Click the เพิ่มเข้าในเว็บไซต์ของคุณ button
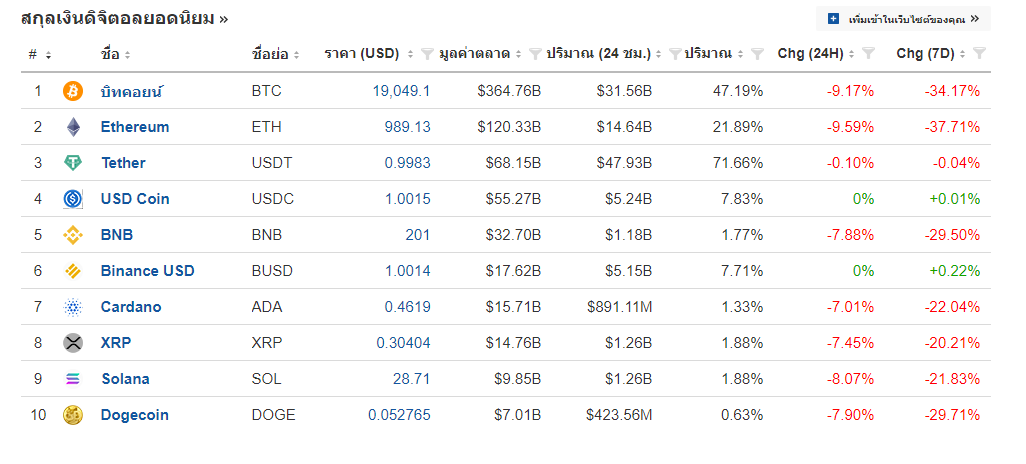This screenshot has height=464, width=1026. click(903, 18)
